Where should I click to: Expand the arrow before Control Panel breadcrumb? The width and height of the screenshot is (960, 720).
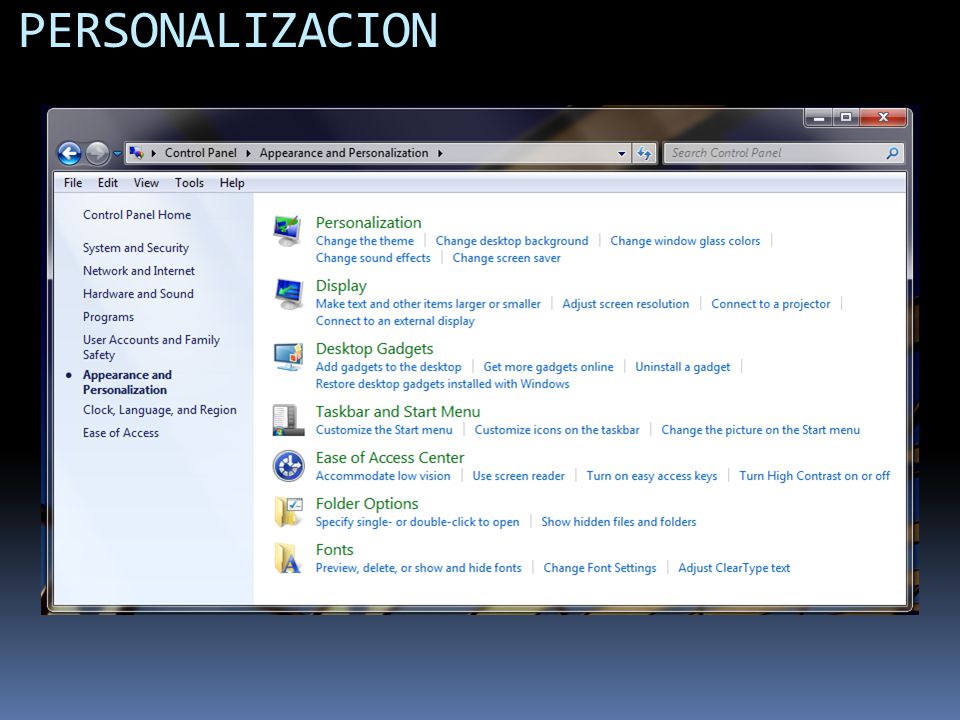pos(153,153)
